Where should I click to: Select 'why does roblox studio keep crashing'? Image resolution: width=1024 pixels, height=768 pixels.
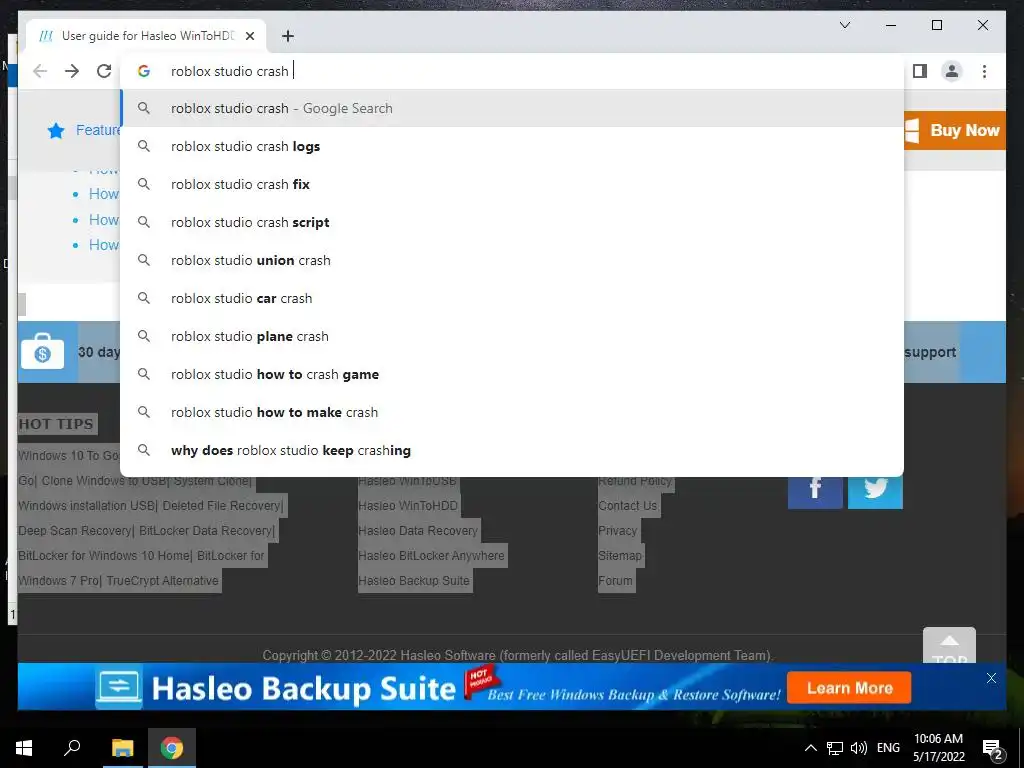513,450
